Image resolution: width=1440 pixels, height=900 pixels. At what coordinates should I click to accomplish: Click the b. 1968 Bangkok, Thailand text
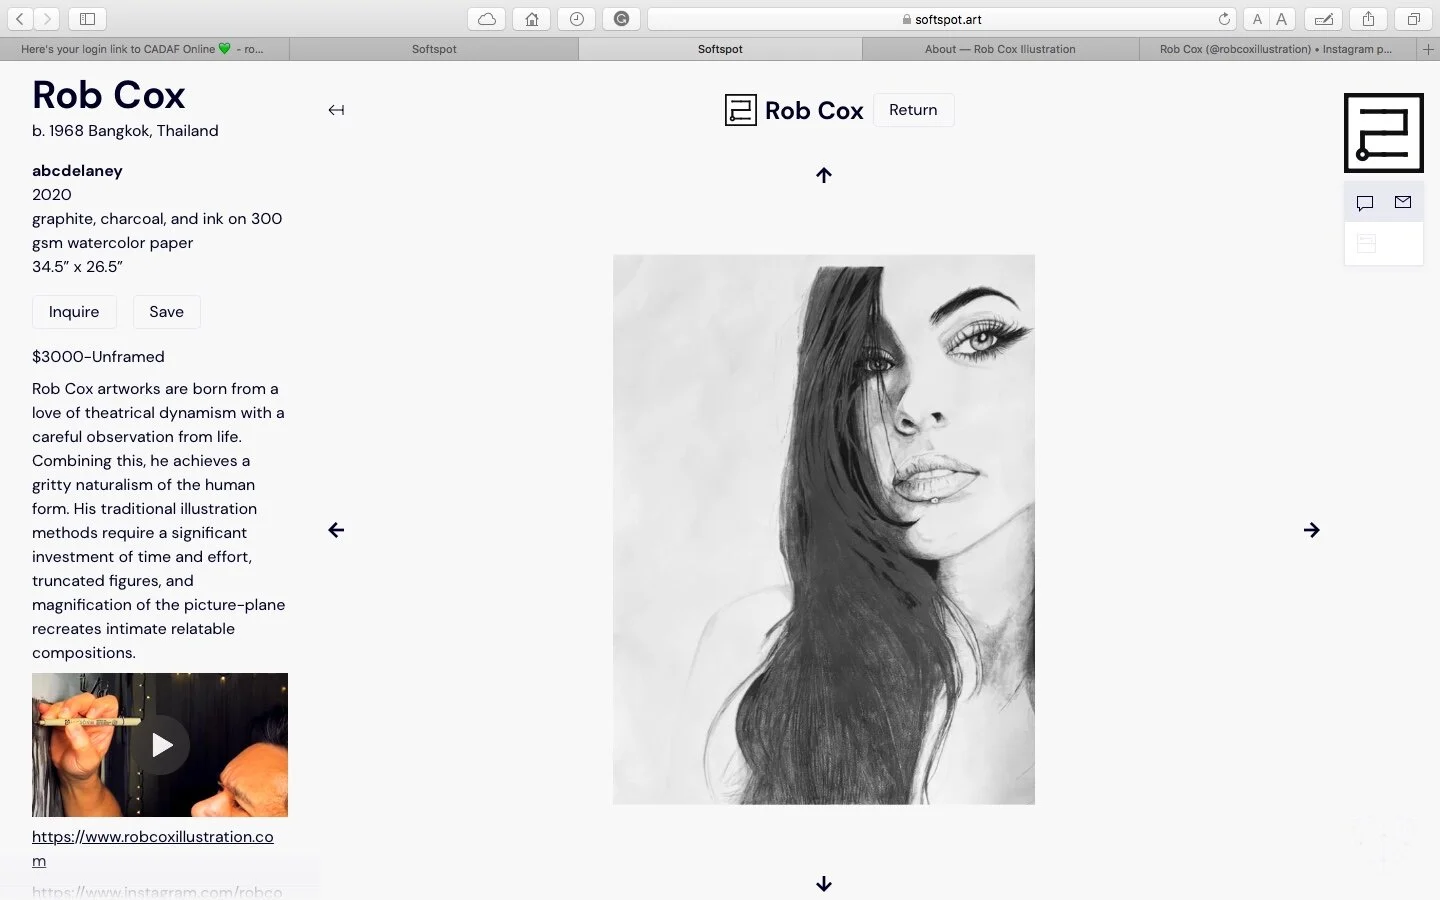(125, 131)
